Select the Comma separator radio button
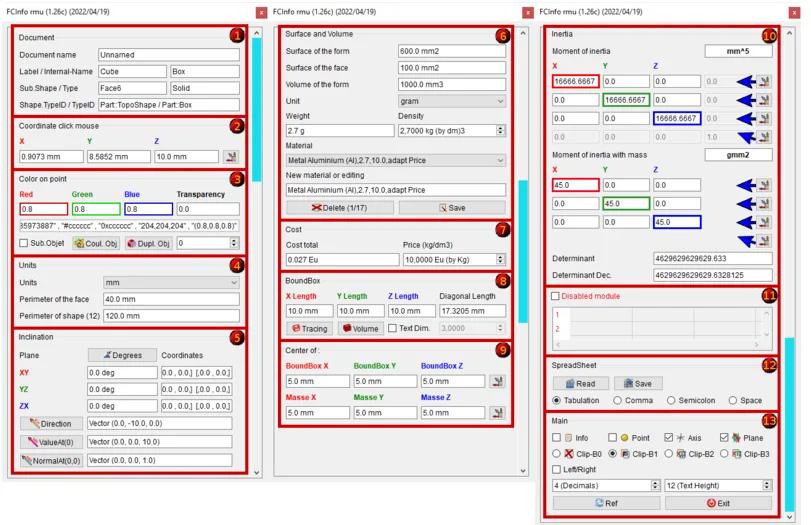Viewport: 811px width, 525px height. pos(619,400)
